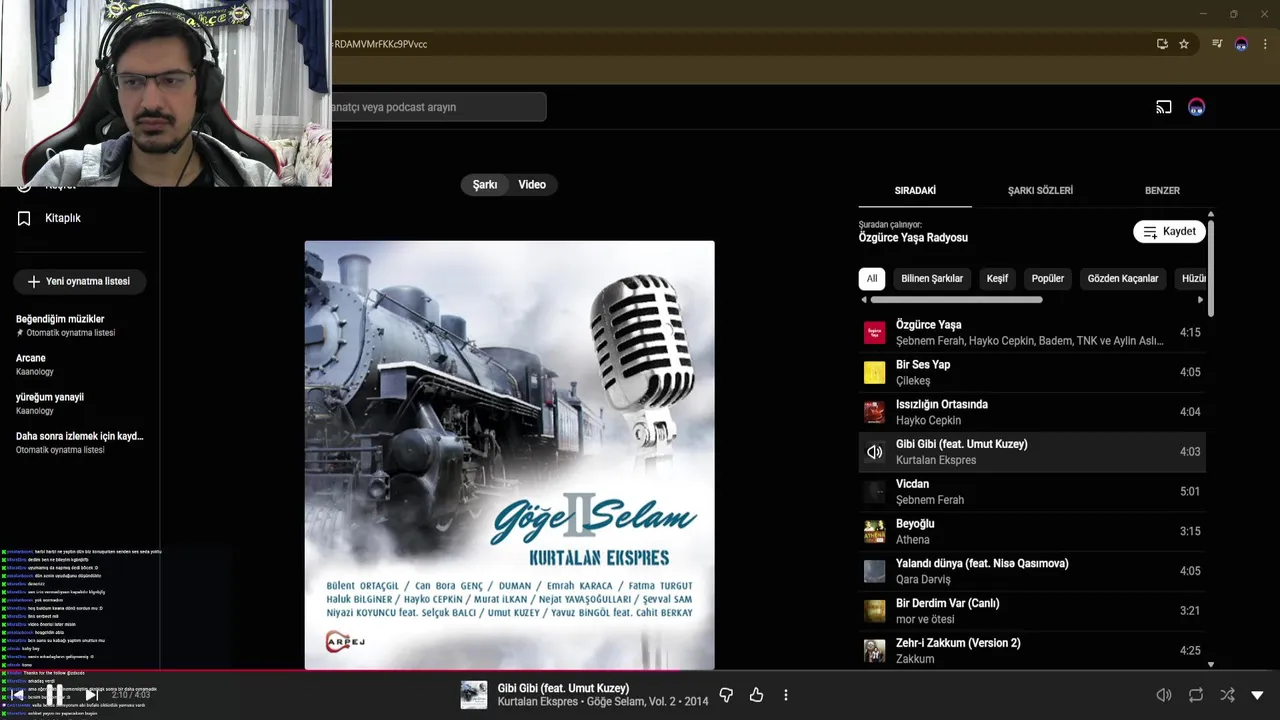The height and width of the screenshot is (720, 1280).
Task: Switch to Video mode
Action: coord(532,184)
